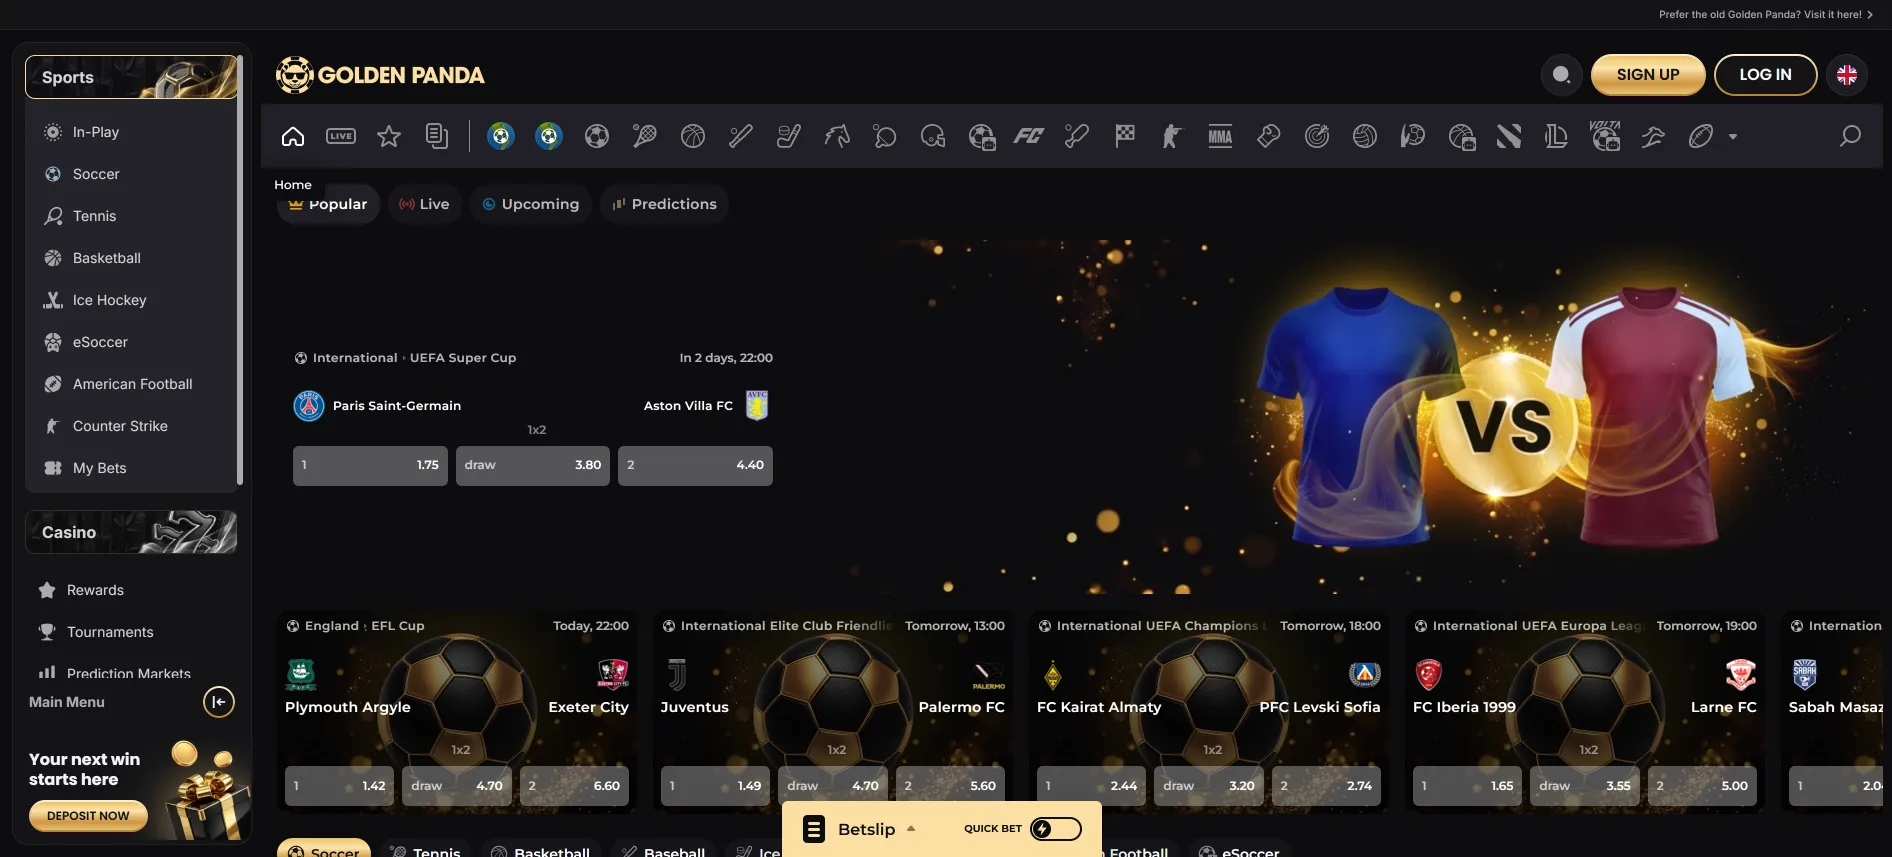Visit the old Golden Panda link
This screenshot has width=1892, height=857.
click(1766, 14)
